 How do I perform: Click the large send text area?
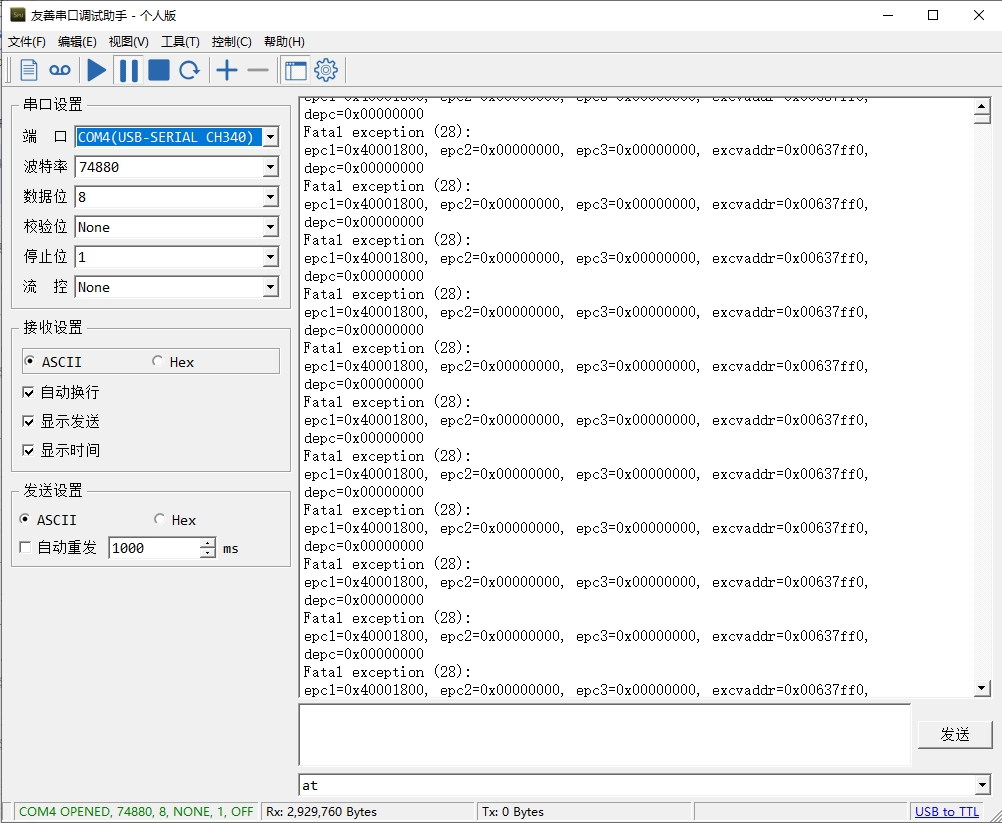[605, 735]
